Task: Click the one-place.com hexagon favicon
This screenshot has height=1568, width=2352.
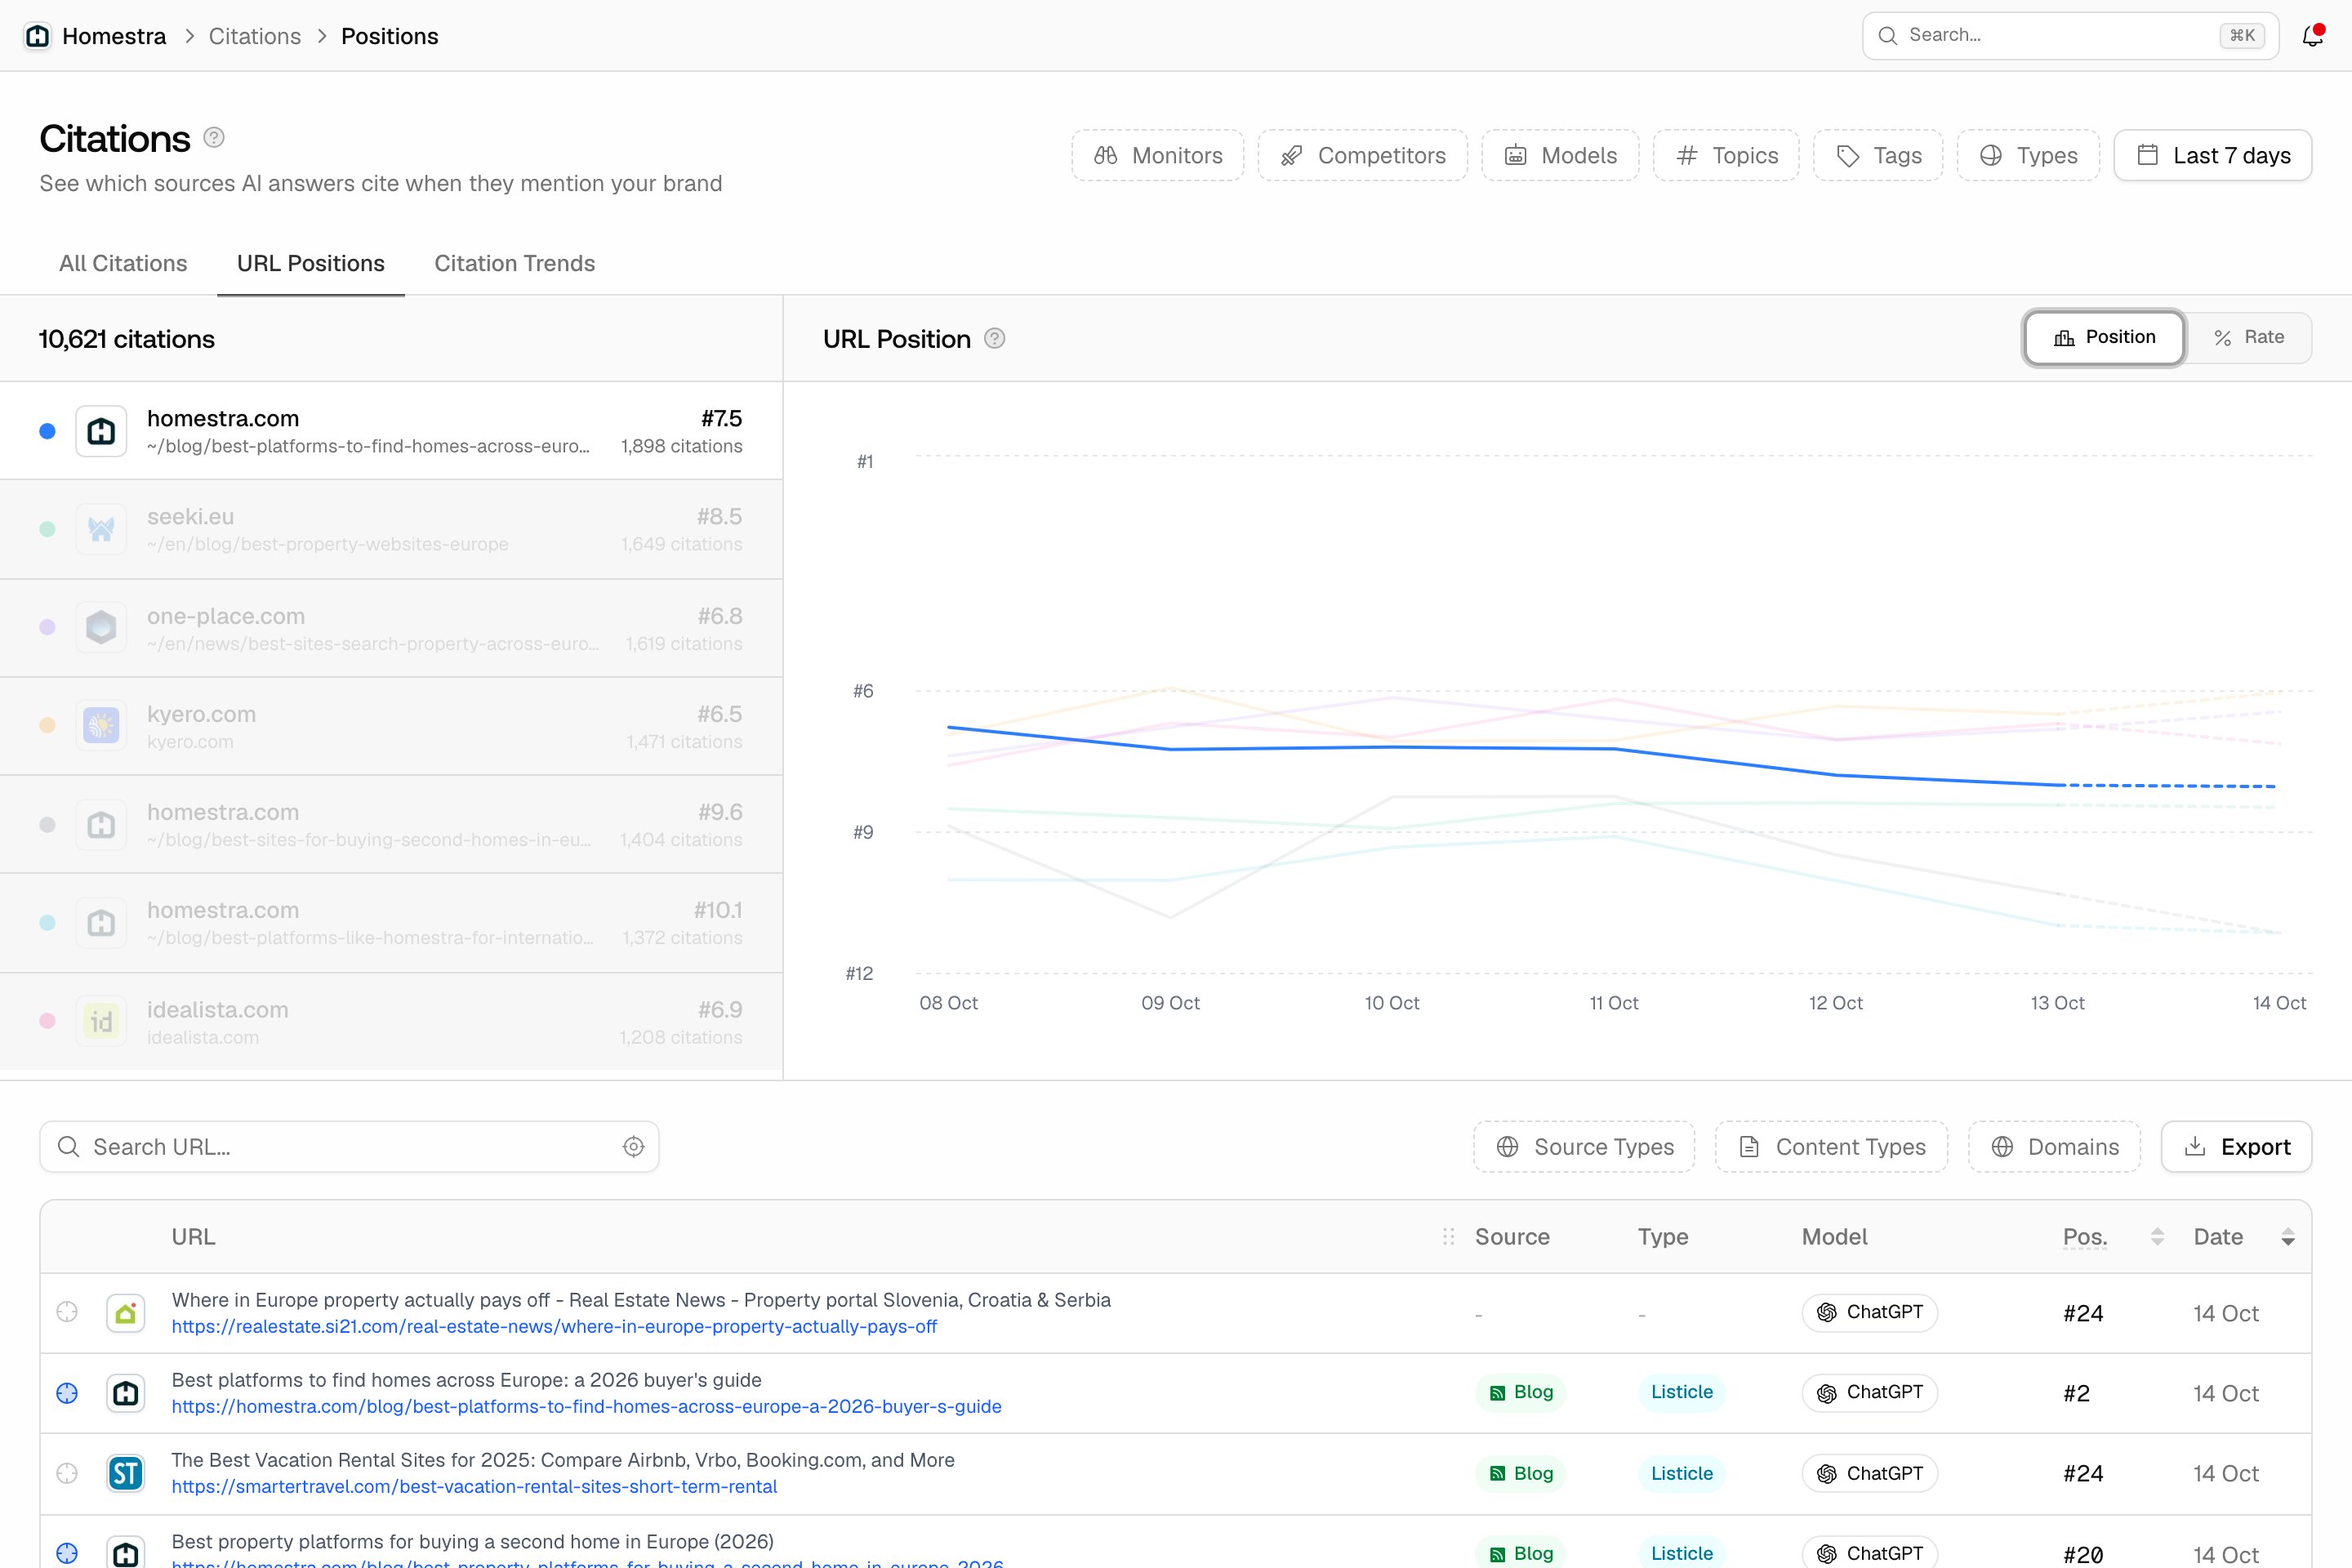Action: point(101,627)
